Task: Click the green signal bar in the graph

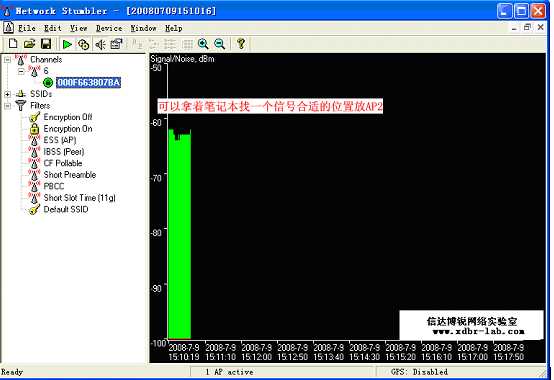Action: (179, 234)
